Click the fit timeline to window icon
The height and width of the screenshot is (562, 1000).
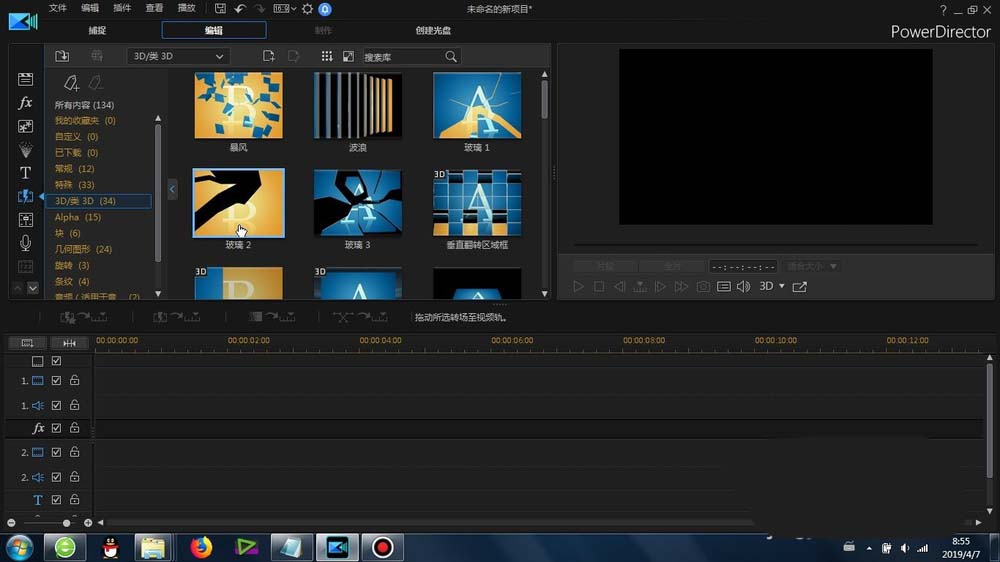point(69,343)
